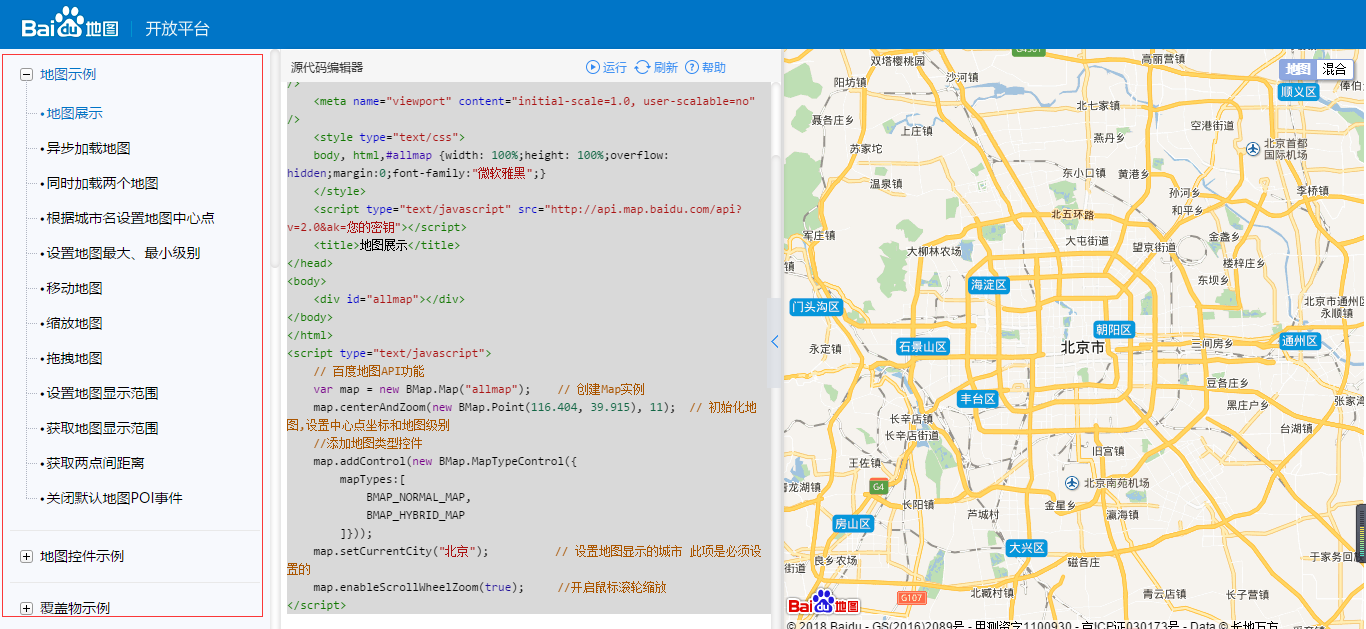The height and width of the screenshot is (629, 1366).
Task: Click the 刷新 refresh icon
Action: pos(642,67)
